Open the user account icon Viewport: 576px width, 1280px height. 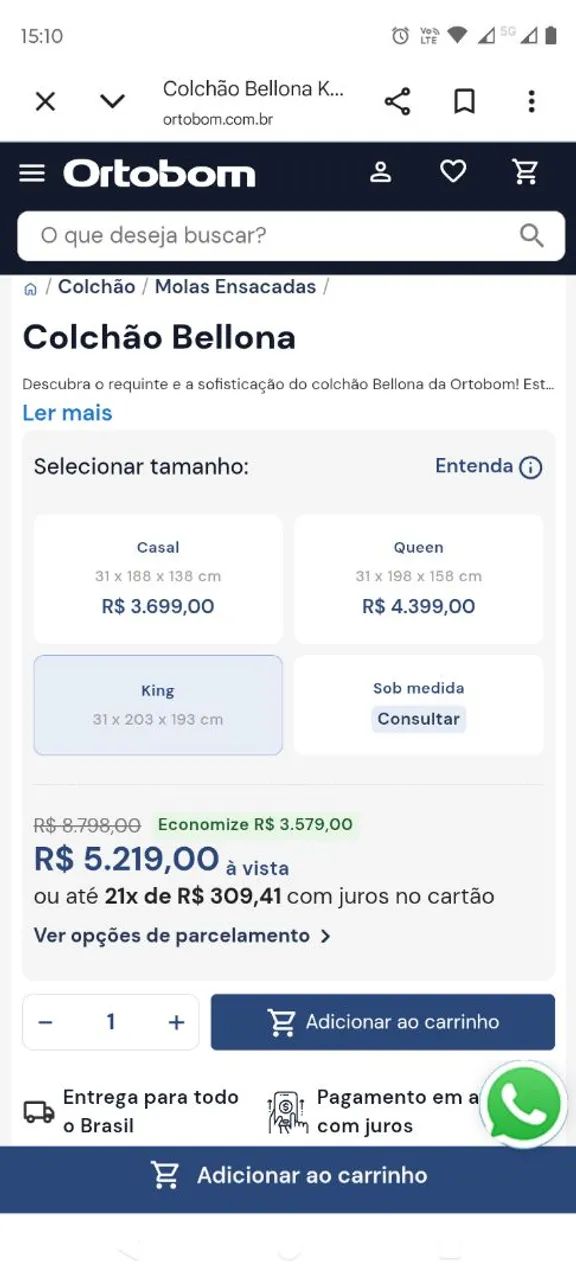point(380,172)
